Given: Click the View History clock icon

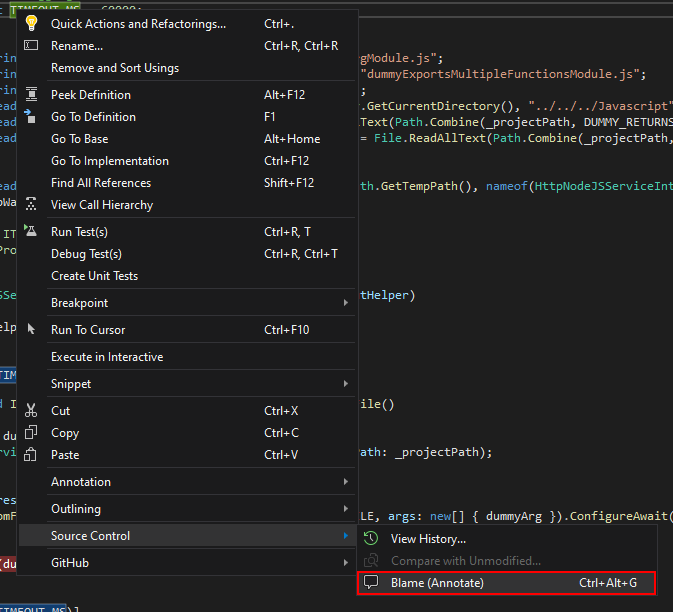Looking at the screenshot, I should (x=371, y=538).
